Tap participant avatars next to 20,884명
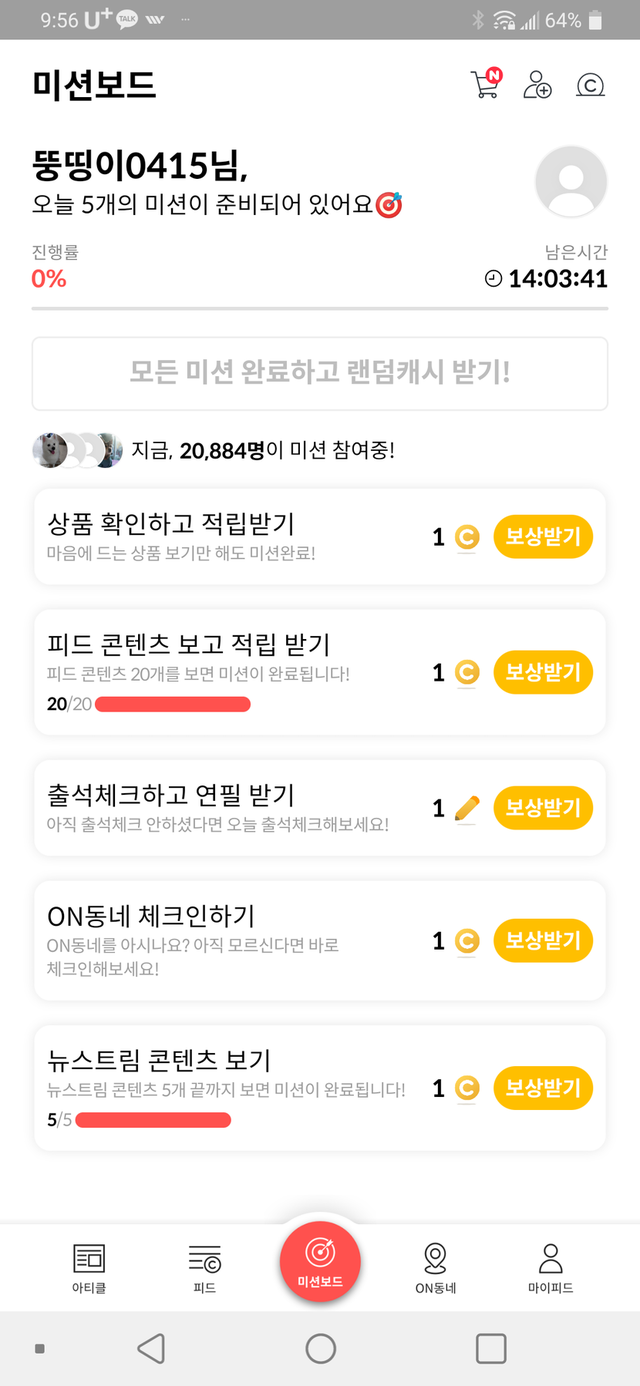This screenshot has height=1386, width=640. click(77, 451)
